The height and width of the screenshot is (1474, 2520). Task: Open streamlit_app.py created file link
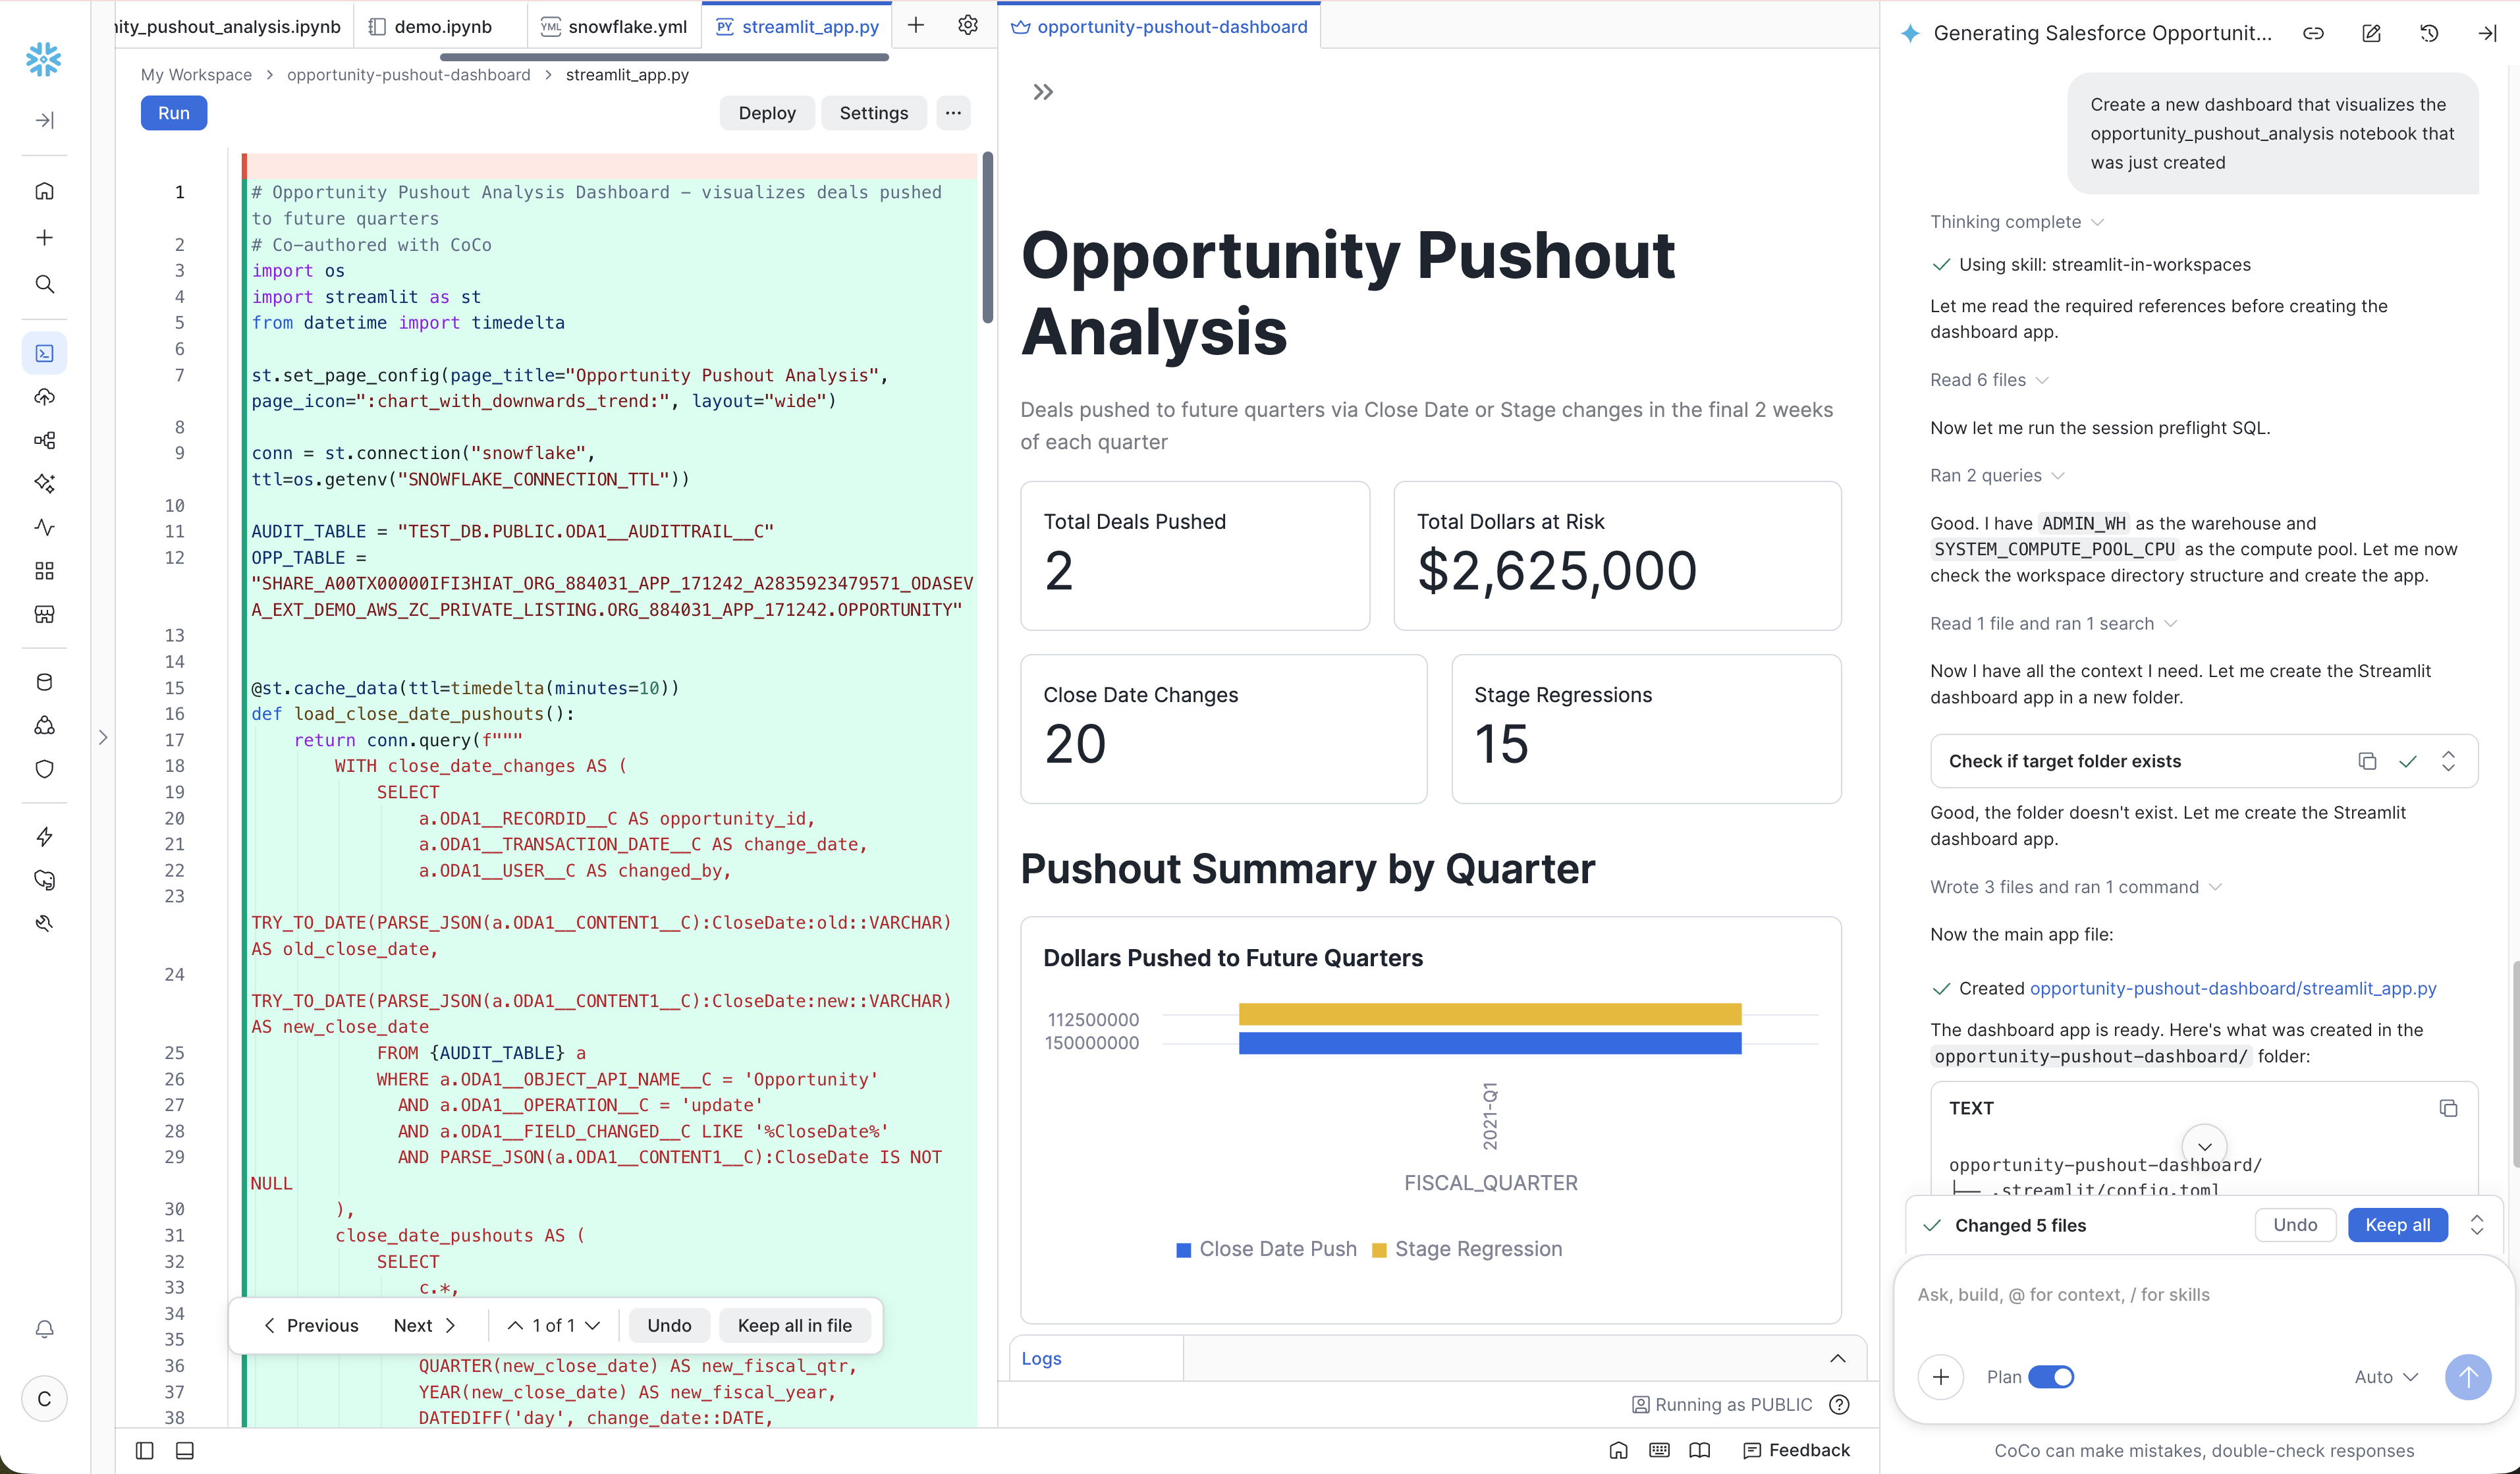coord(2233,988)
